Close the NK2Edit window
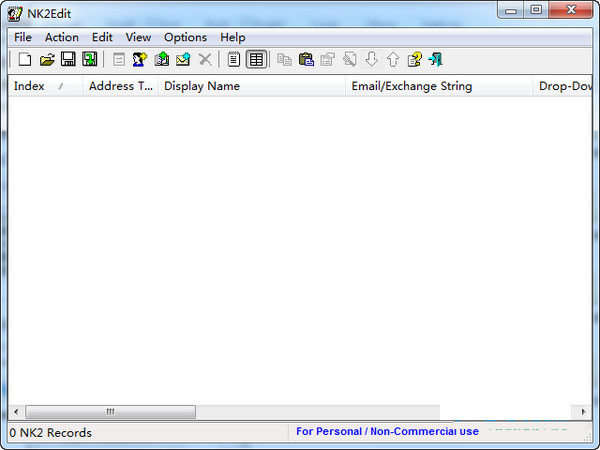600x450 pixels. [x=571, y=10]
